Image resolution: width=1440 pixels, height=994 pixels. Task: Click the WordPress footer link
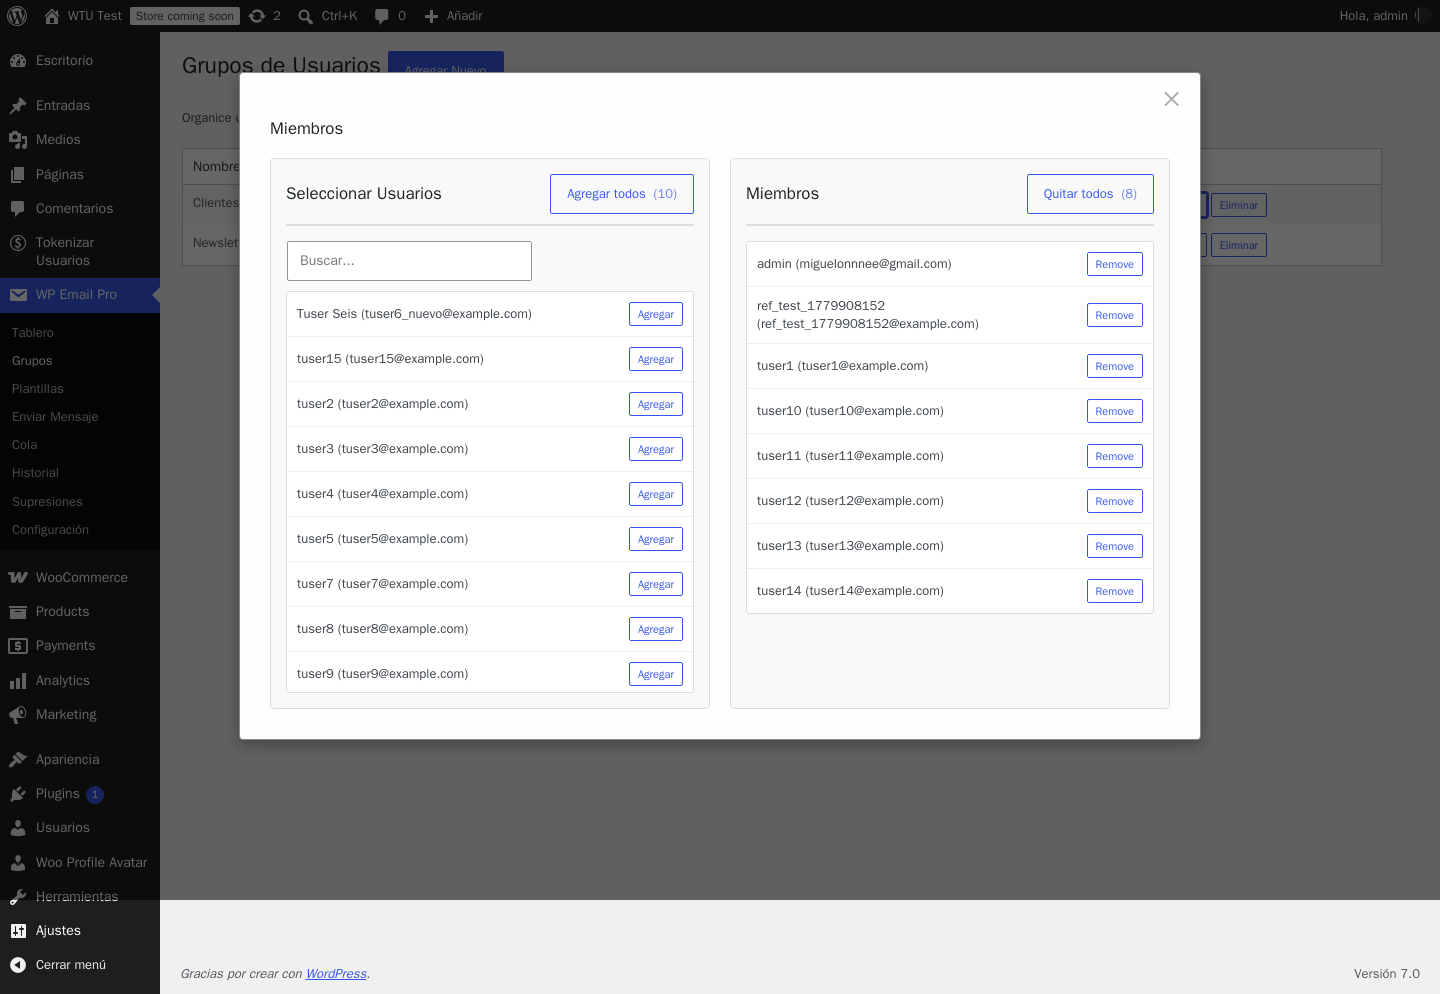pyautogui.click(x=336, y=974)
